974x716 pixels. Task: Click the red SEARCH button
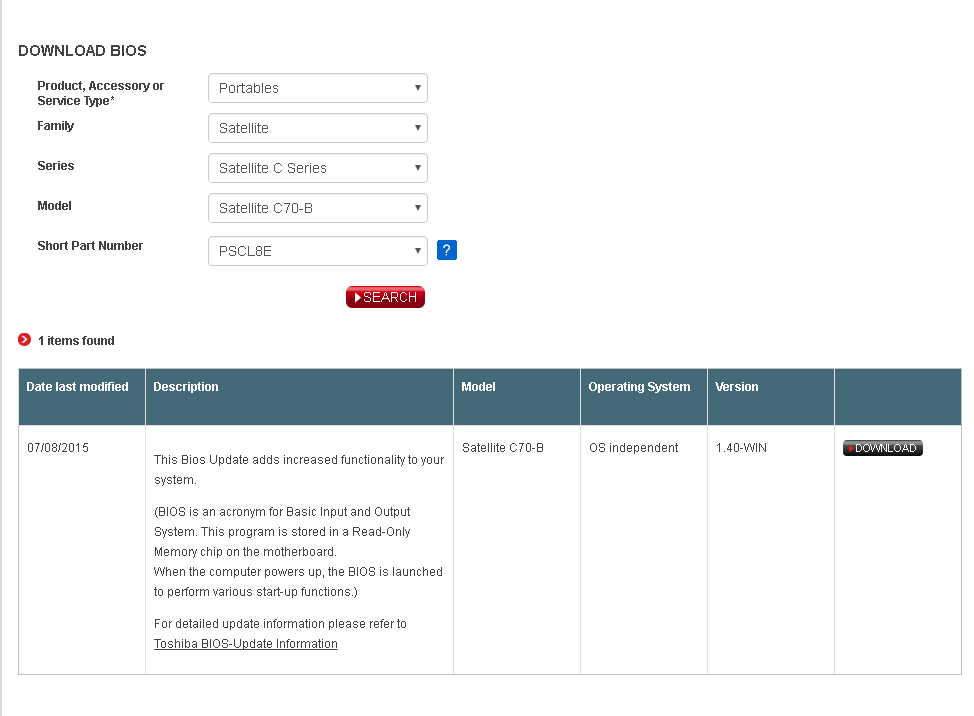(x=385, y=297)
